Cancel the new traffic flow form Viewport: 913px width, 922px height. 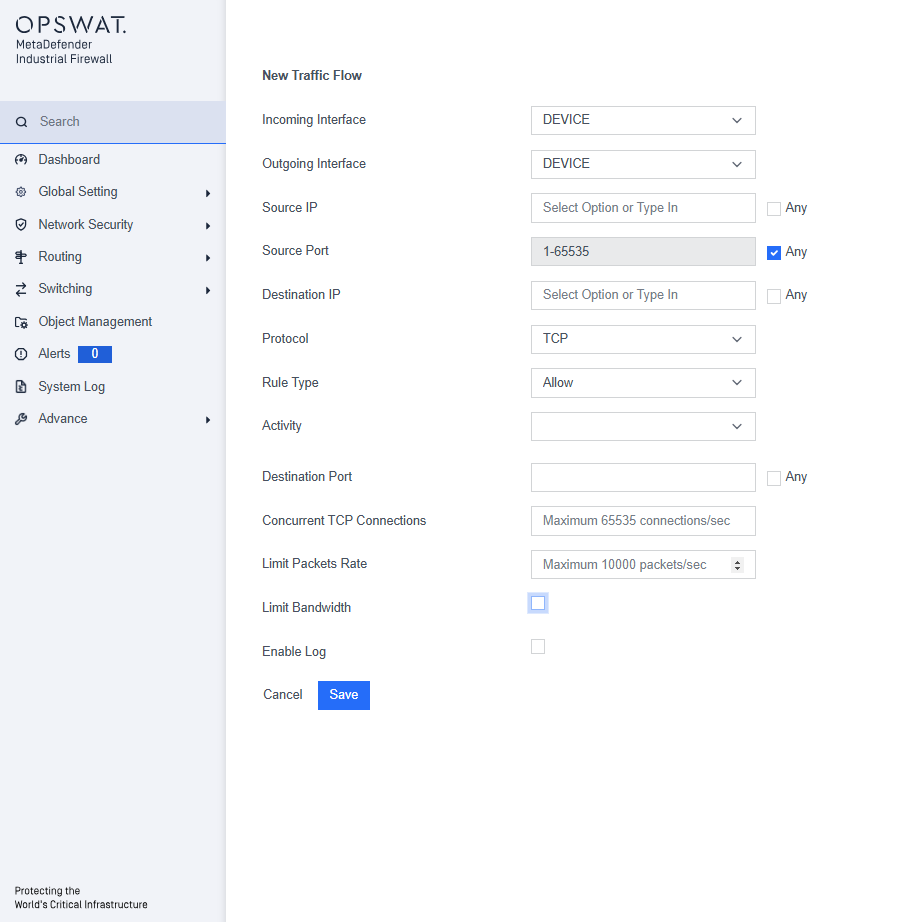coord(283,695)
